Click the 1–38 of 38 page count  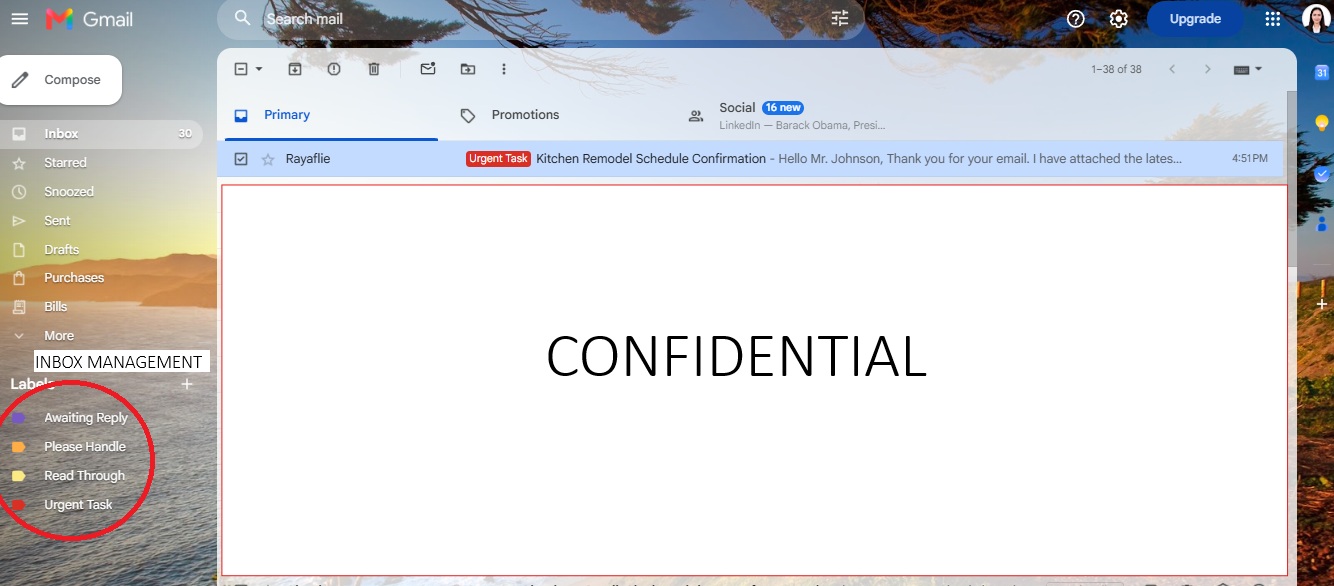[x=1116, y=69]
